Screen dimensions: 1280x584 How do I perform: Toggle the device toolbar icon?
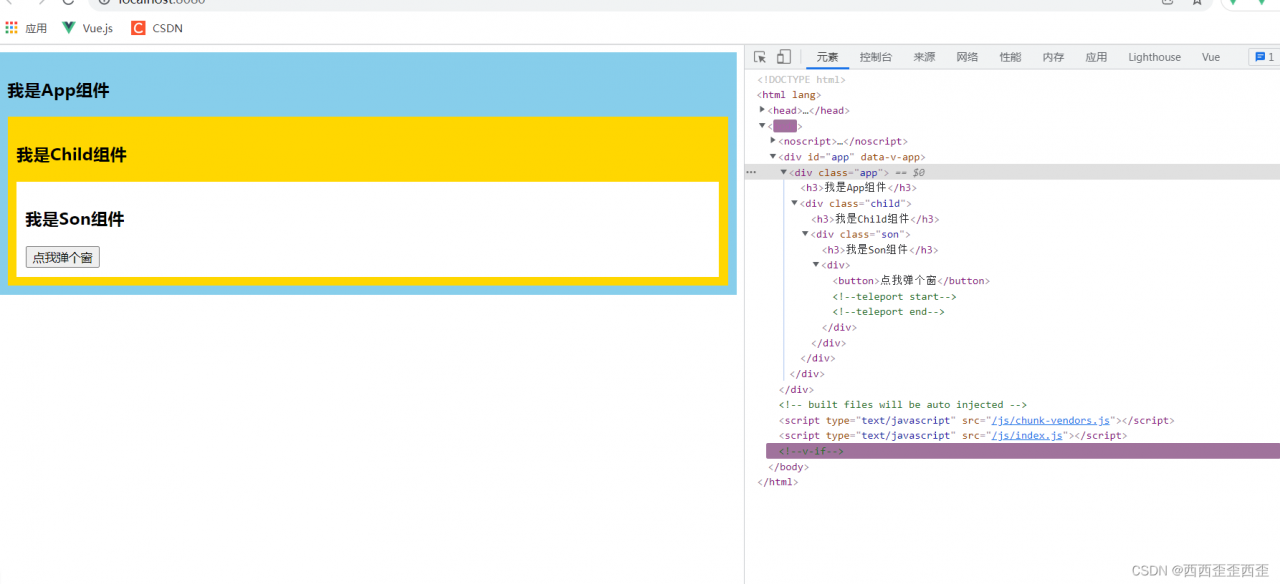pos(784,57)
